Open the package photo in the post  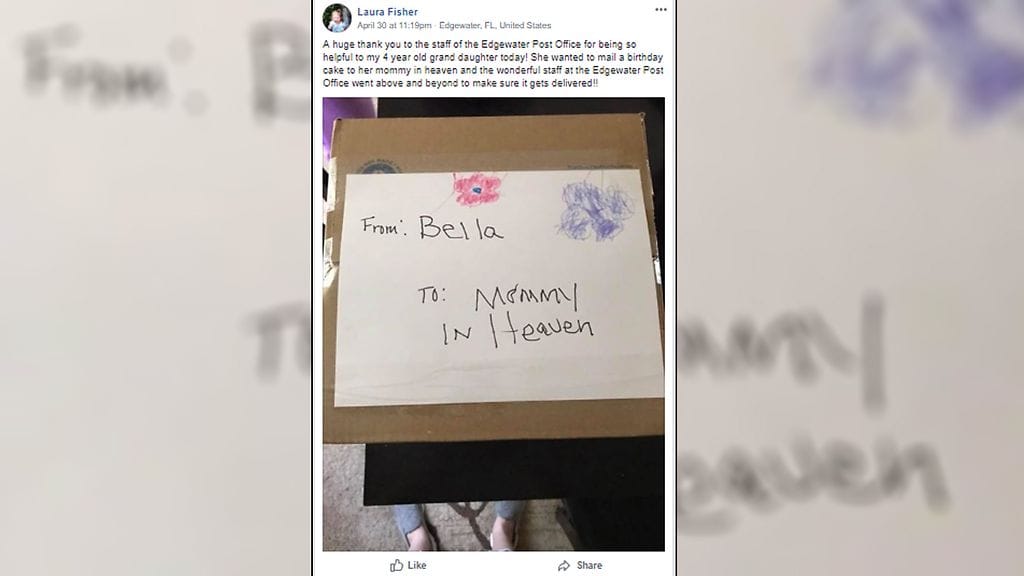494,325
